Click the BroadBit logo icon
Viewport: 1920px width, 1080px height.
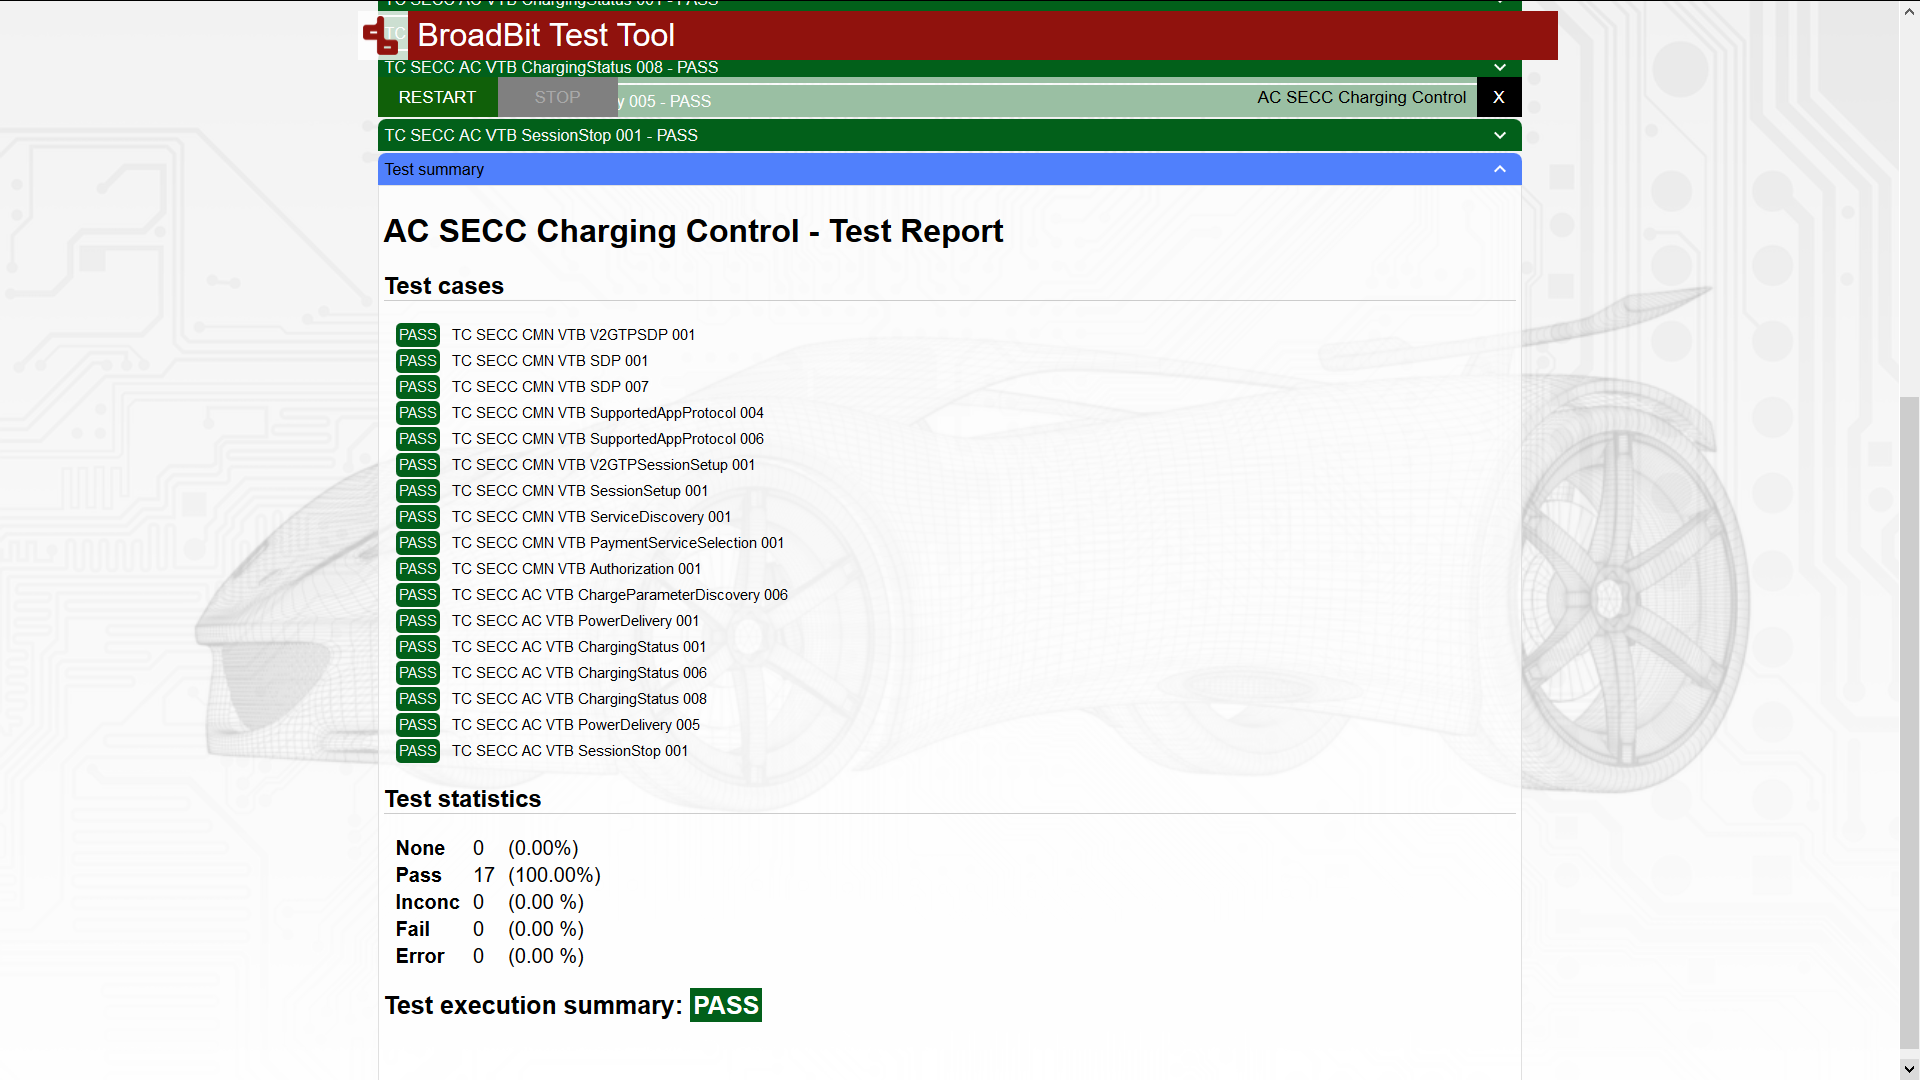382,36
